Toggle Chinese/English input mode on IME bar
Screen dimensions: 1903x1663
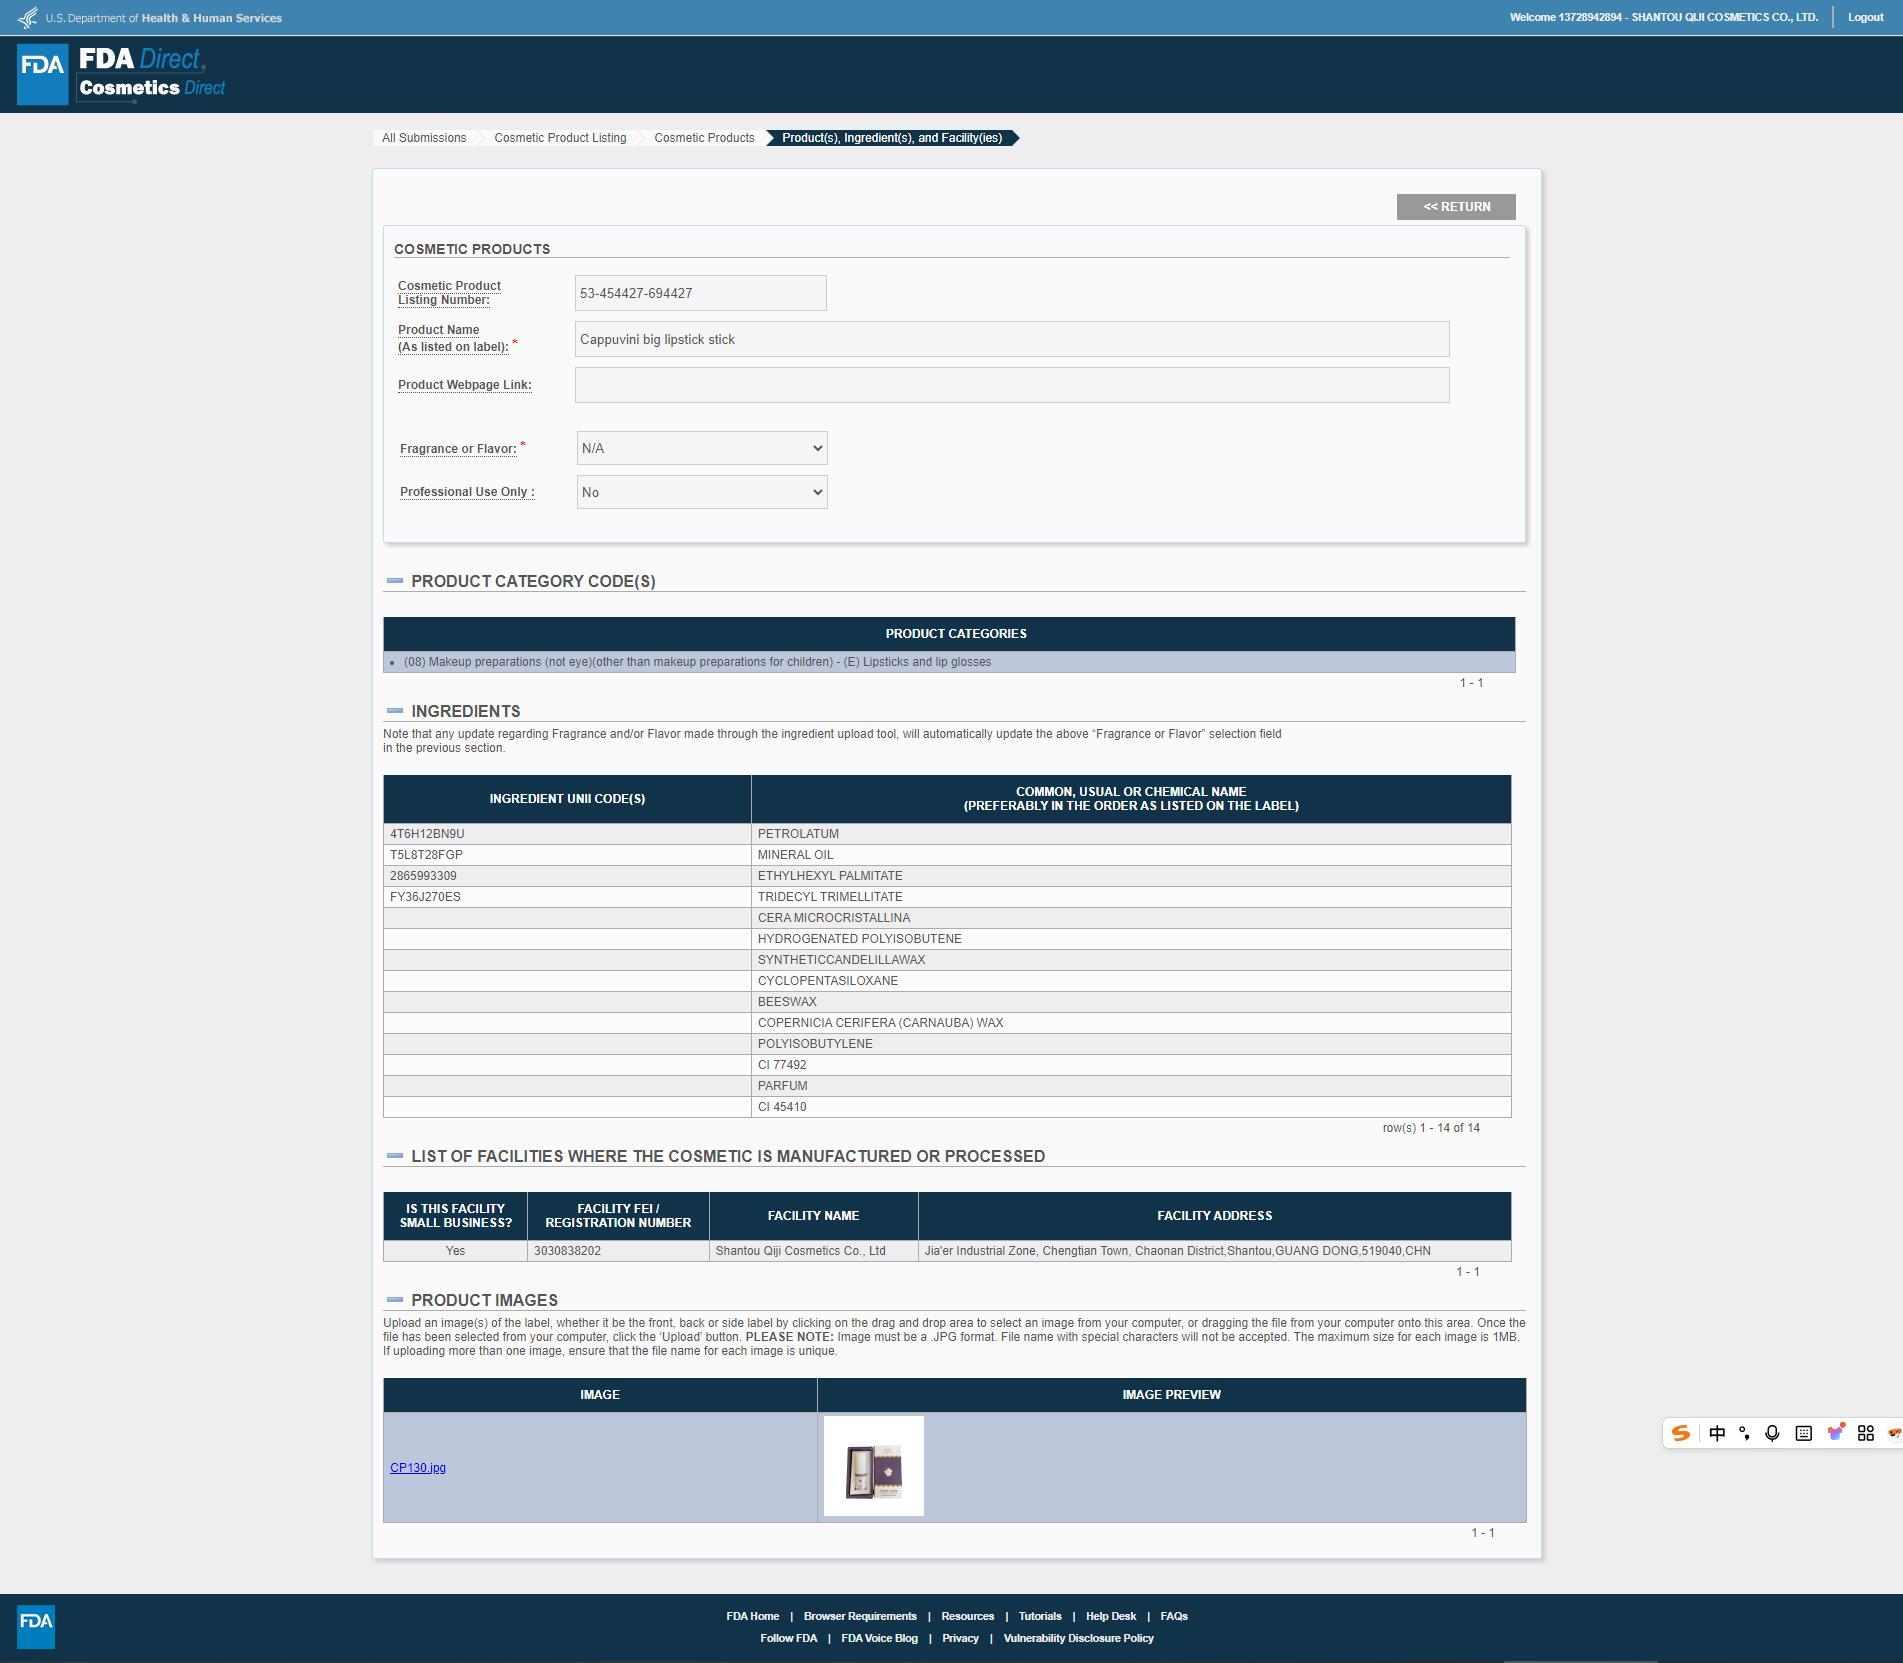1717,1433
